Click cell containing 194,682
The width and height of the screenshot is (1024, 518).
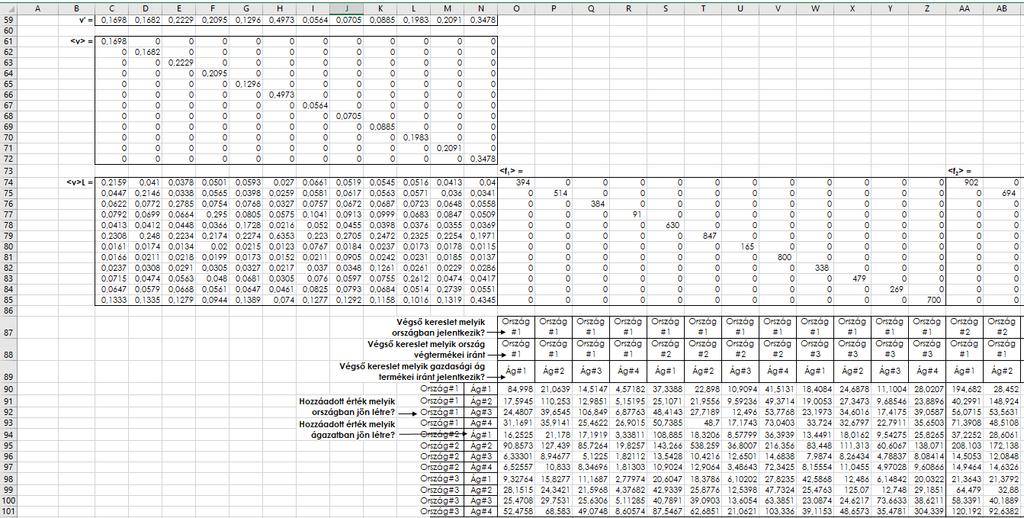point(964,389)
